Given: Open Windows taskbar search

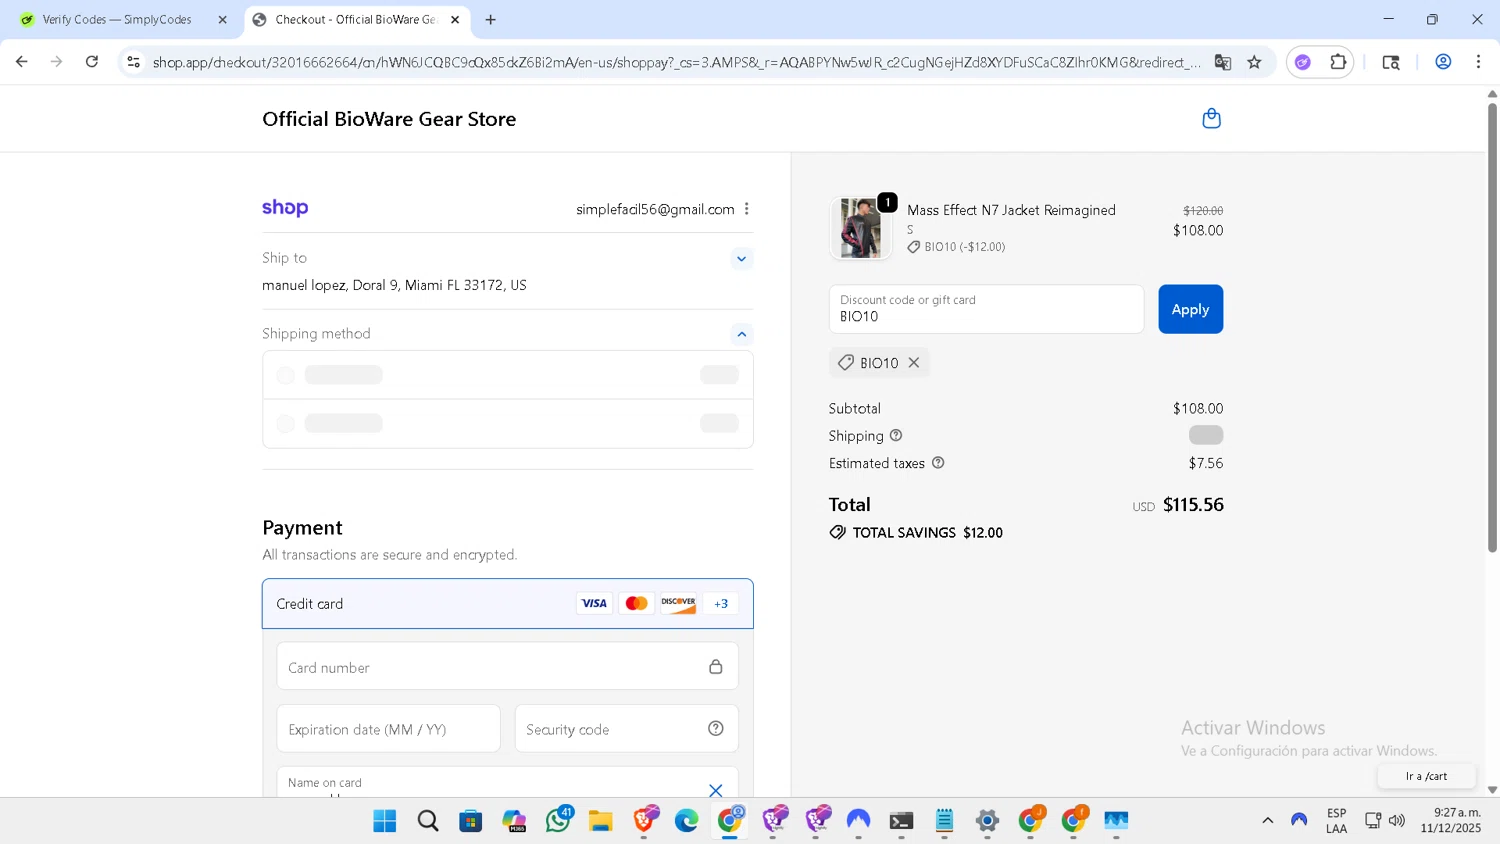Looking at the screenshot, I should tap(428, 821).
